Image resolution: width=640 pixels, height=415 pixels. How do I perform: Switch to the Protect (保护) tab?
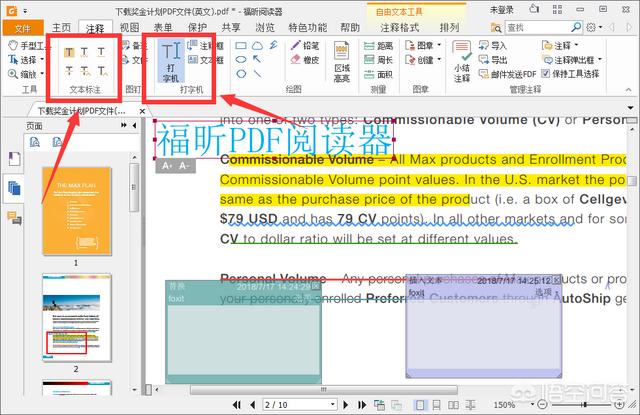197,28
